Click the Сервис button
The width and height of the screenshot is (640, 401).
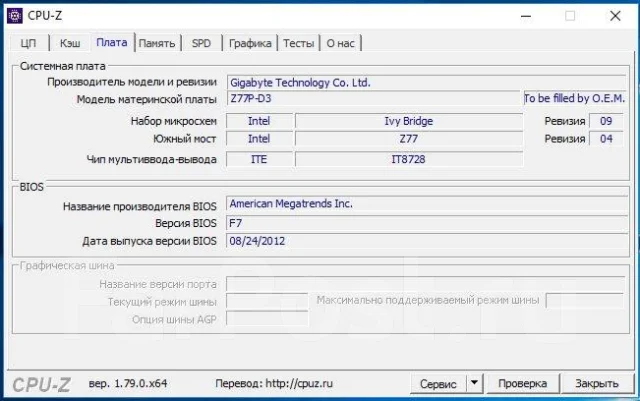438,384
